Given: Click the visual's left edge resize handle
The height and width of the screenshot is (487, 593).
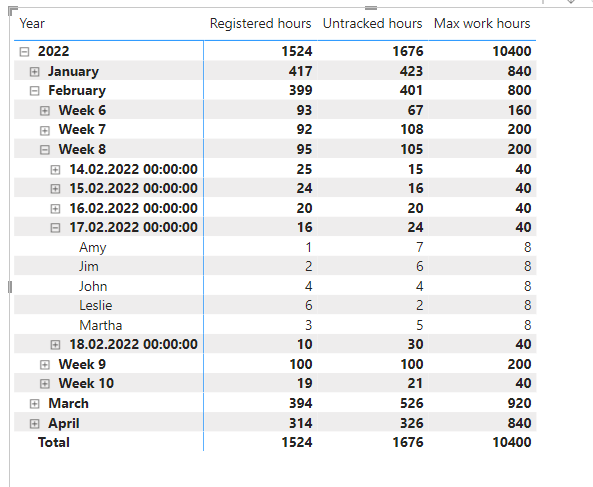Looking at the screenshot, I should (x=10, y=287).
